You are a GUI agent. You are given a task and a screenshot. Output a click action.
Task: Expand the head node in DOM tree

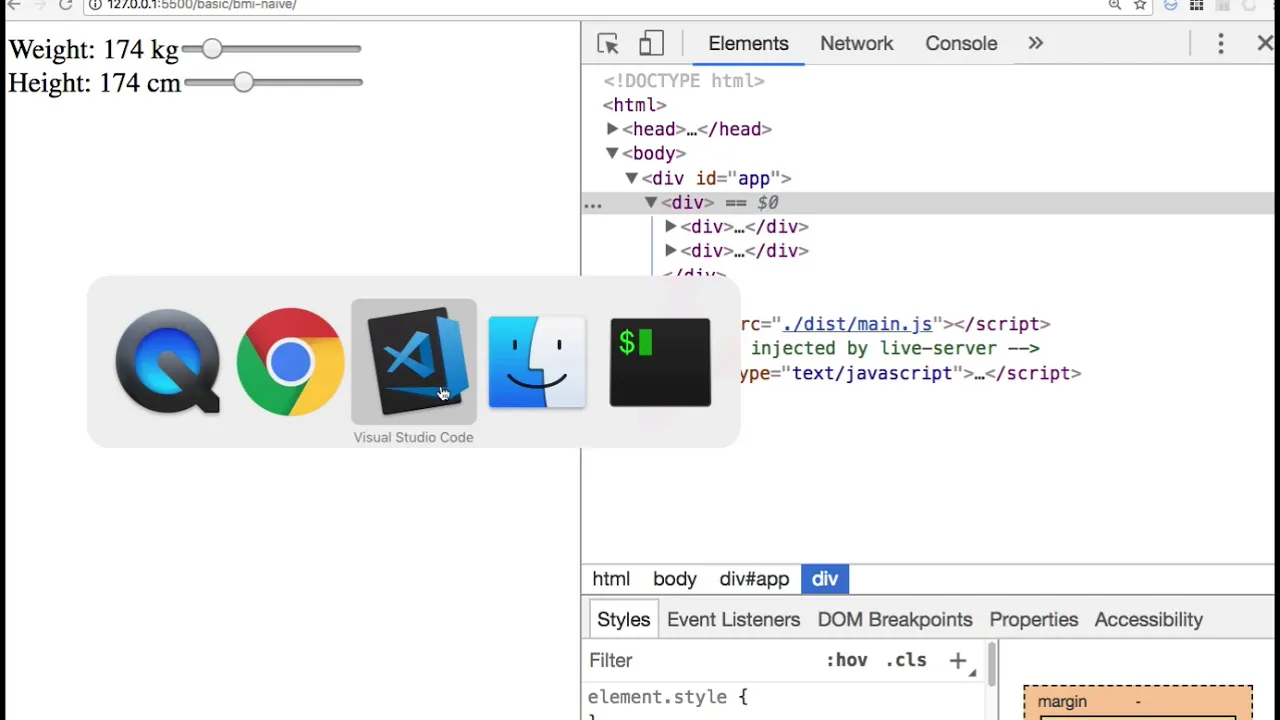point(612,129)
